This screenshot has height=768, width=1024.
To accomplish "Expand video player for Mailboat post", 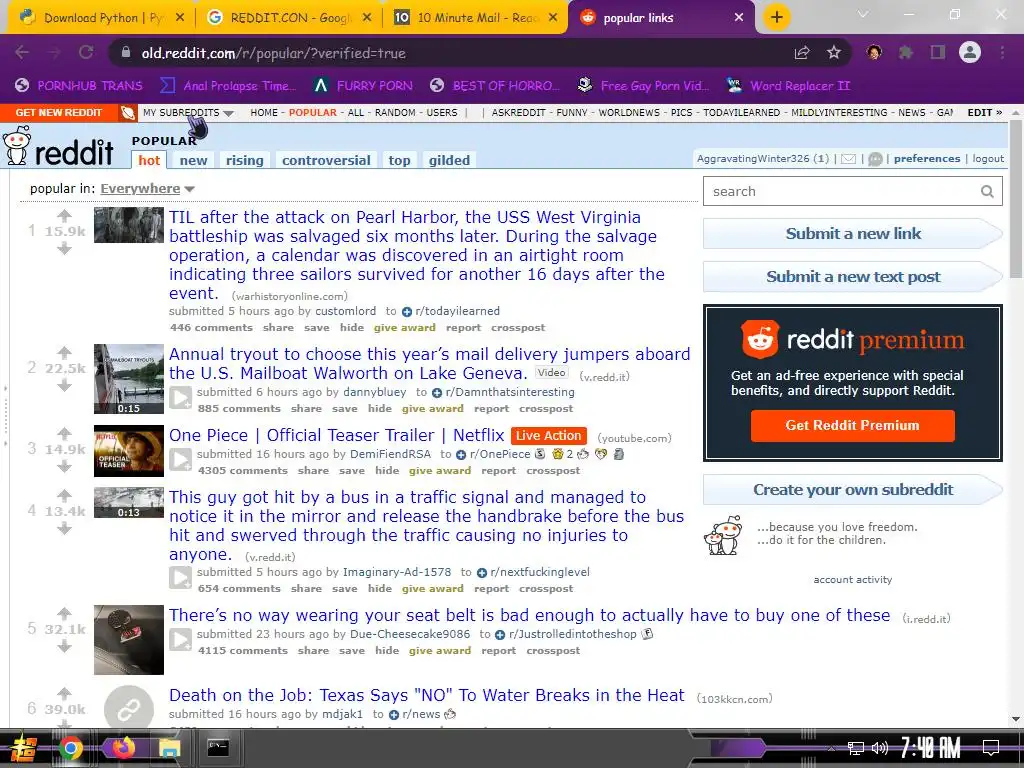I will tap(180, 398).
